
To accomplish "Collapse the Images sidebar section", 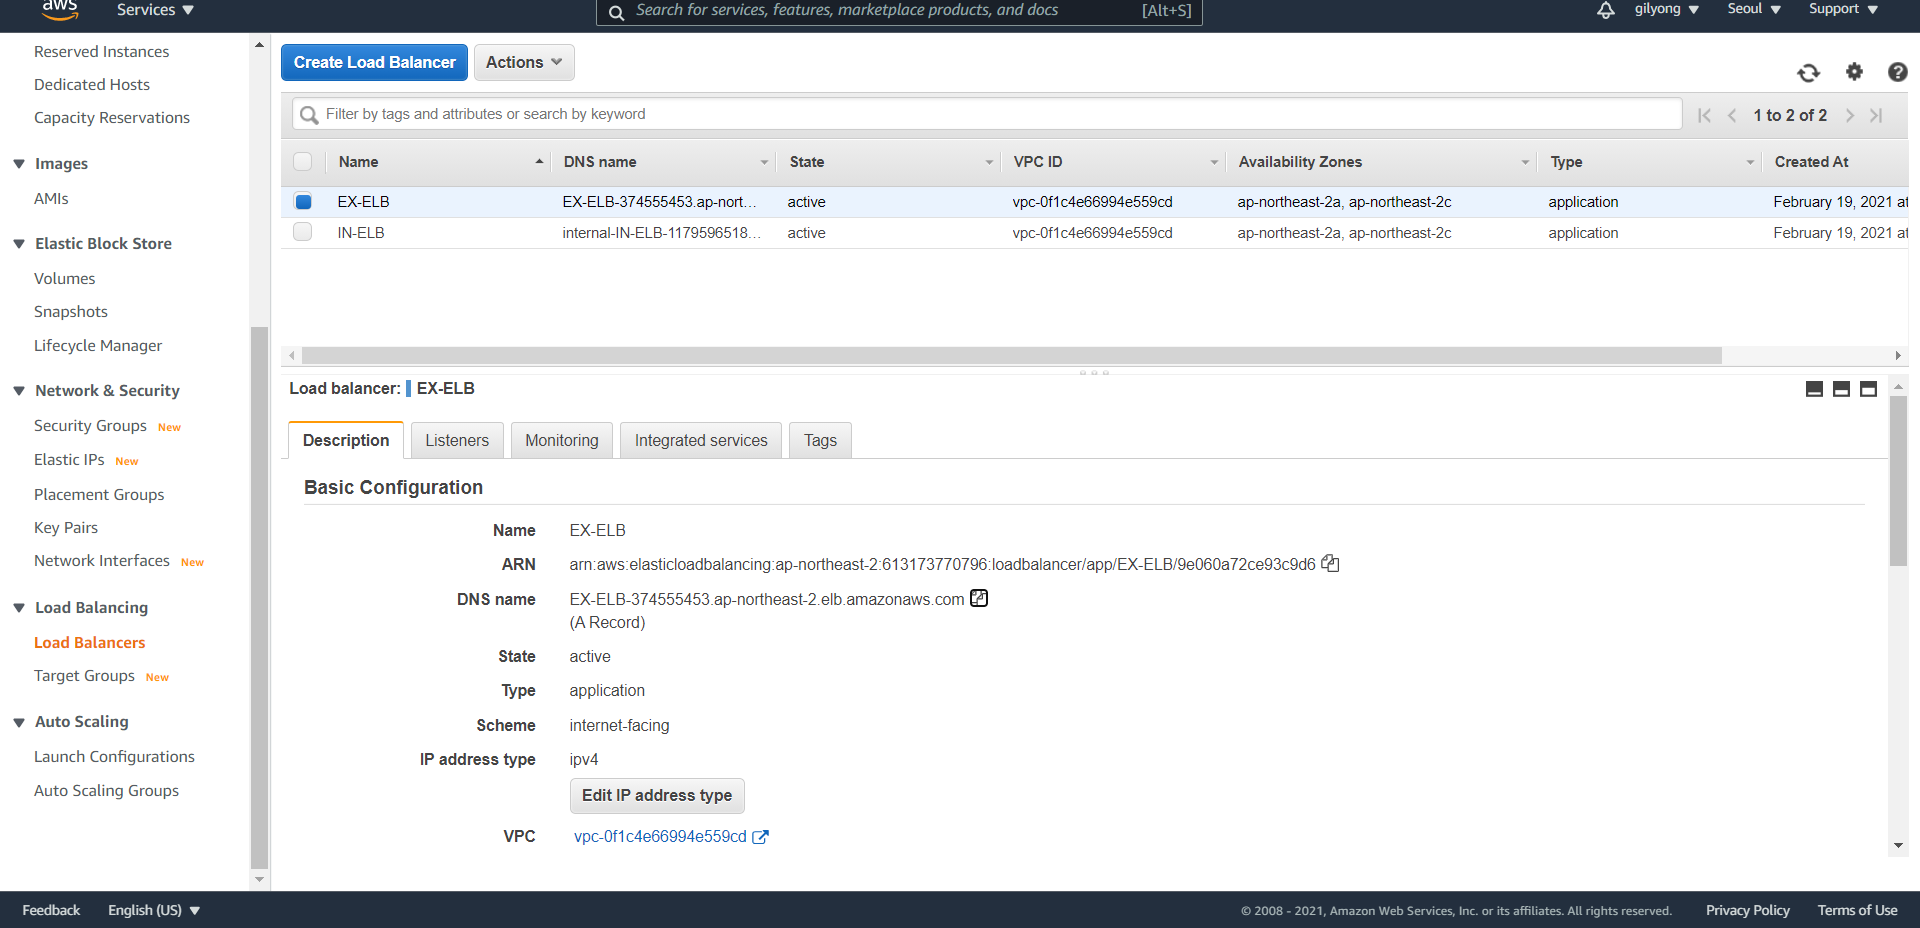I will (x=19, y=164).
